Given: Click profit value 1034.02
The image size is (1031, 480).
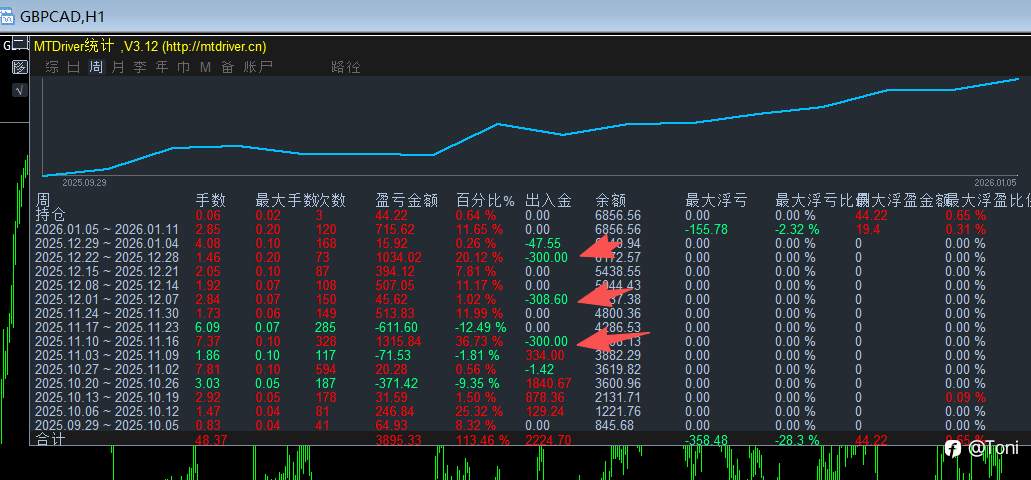Looking at the screenshot, I should (x=398, y=257).
